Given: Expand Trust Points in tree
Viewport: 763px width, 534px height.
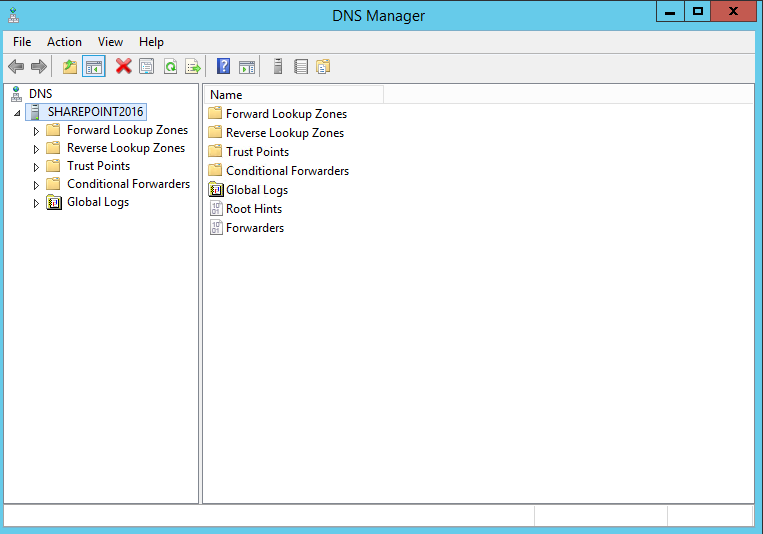Looking at the screenshot, I should 36,167.
